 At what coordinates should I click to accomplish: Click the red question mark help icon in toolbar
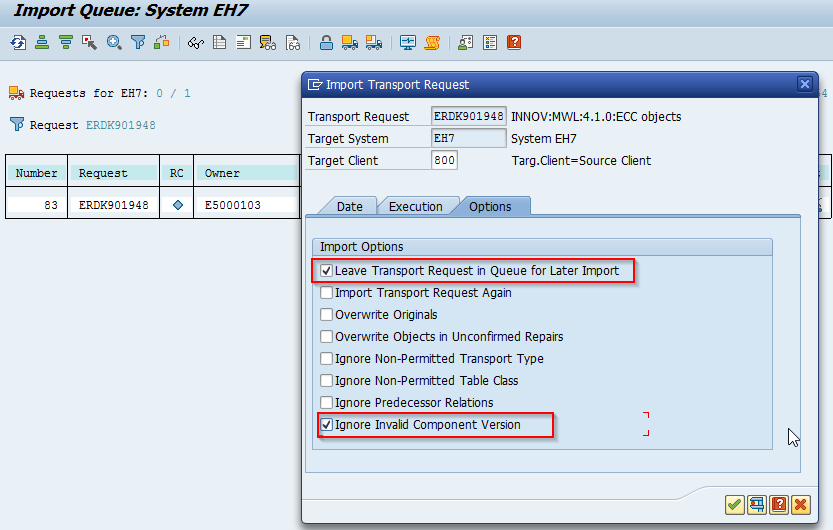point(514,42)
